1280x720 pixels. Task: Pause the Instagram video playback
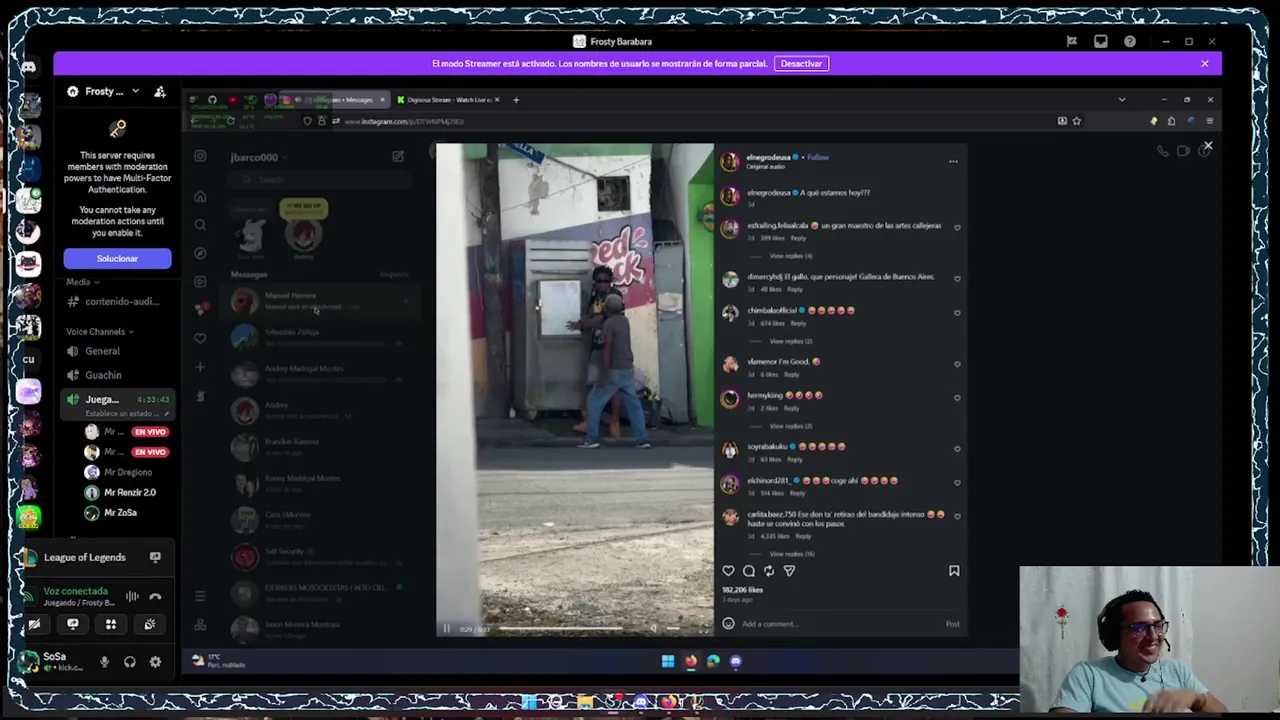click(x=446, y=629)
